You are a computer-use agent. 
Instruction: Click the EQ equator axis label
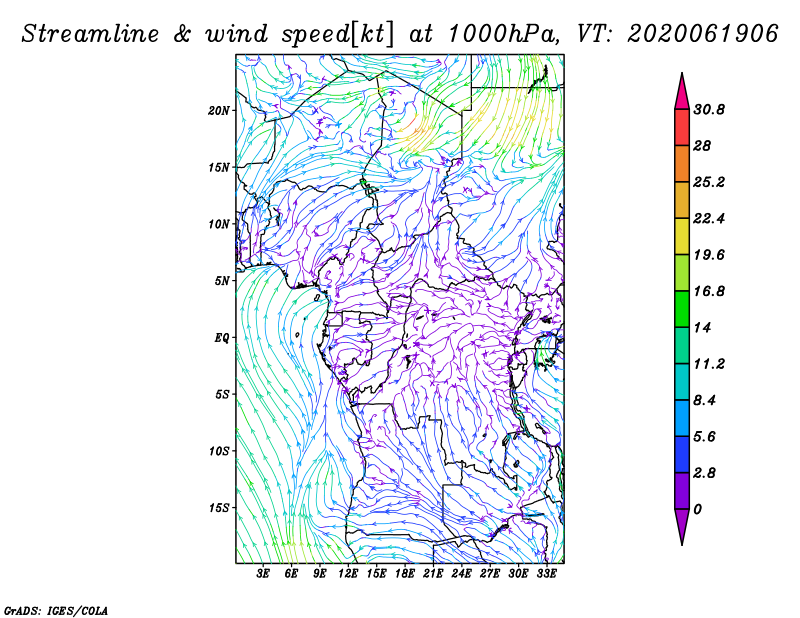[x=222, y=338]
